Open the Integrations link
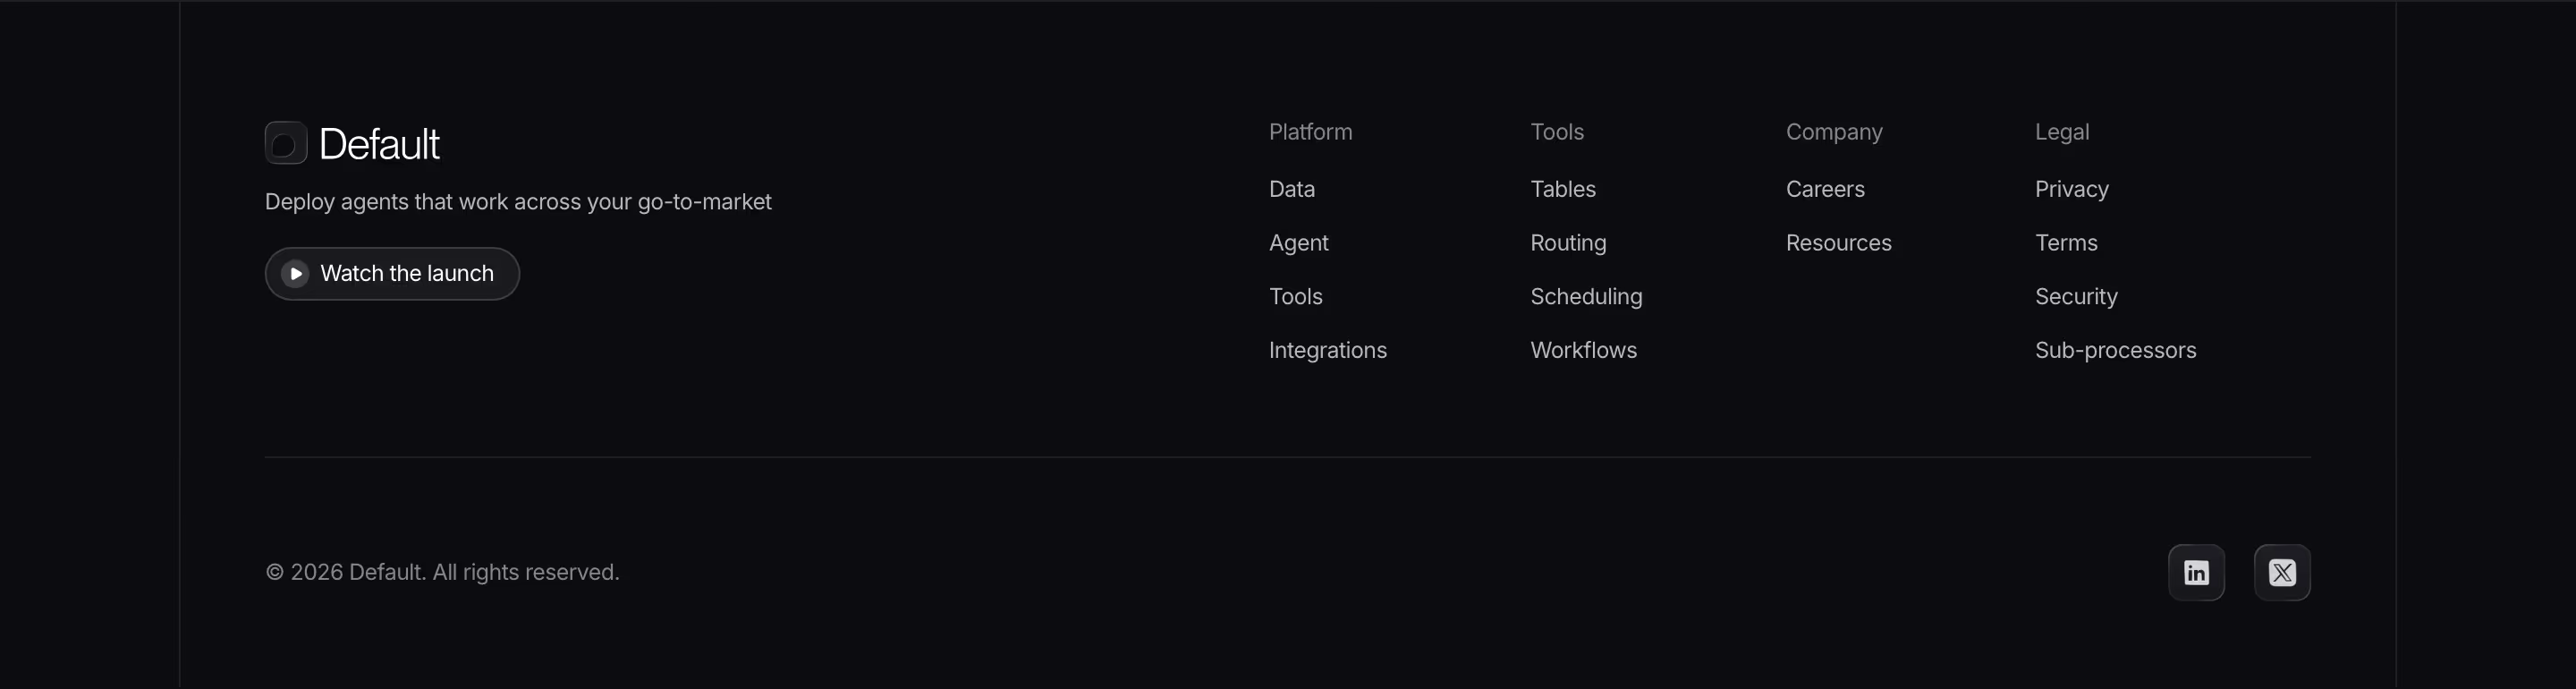Screen dimensions: 2576x689 1328,351
